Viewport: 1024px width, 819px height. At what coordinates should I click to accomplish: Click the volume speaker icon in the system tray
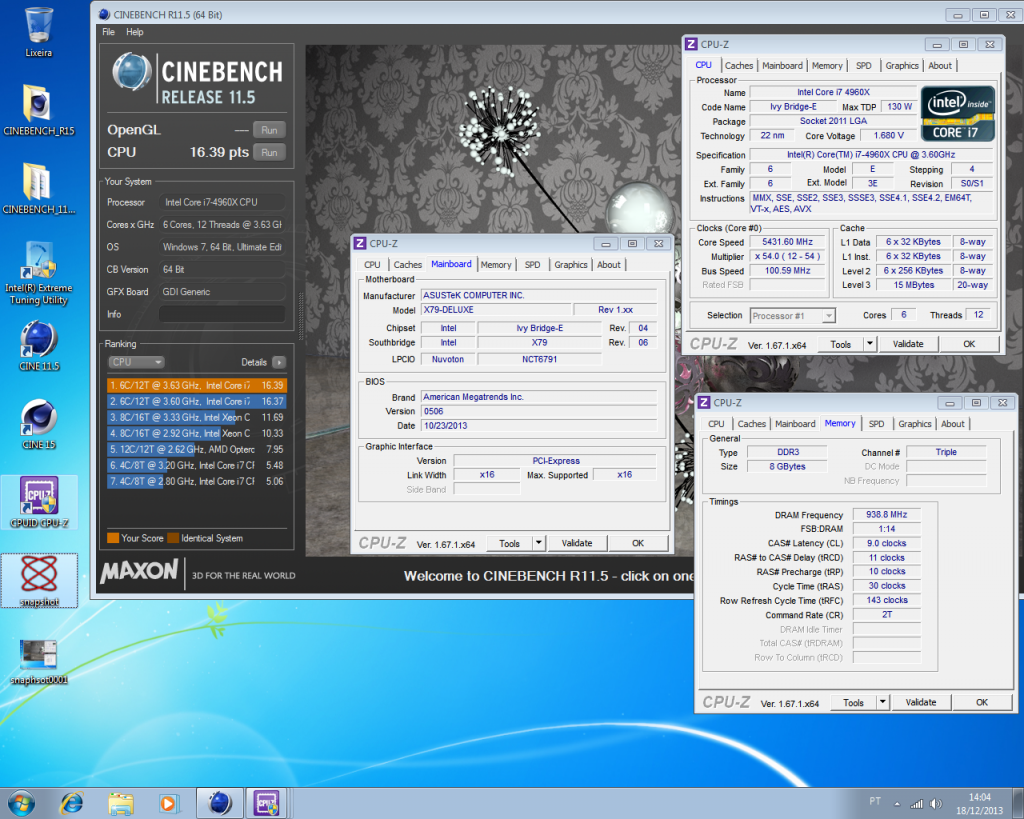936,804
